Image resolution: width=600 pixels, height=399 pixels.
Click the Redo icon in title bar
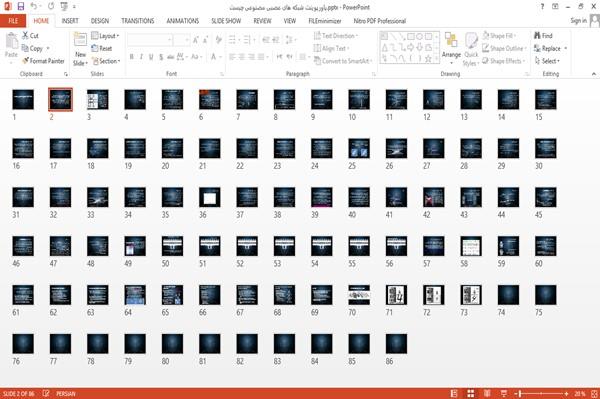click(x=51, y=7)
